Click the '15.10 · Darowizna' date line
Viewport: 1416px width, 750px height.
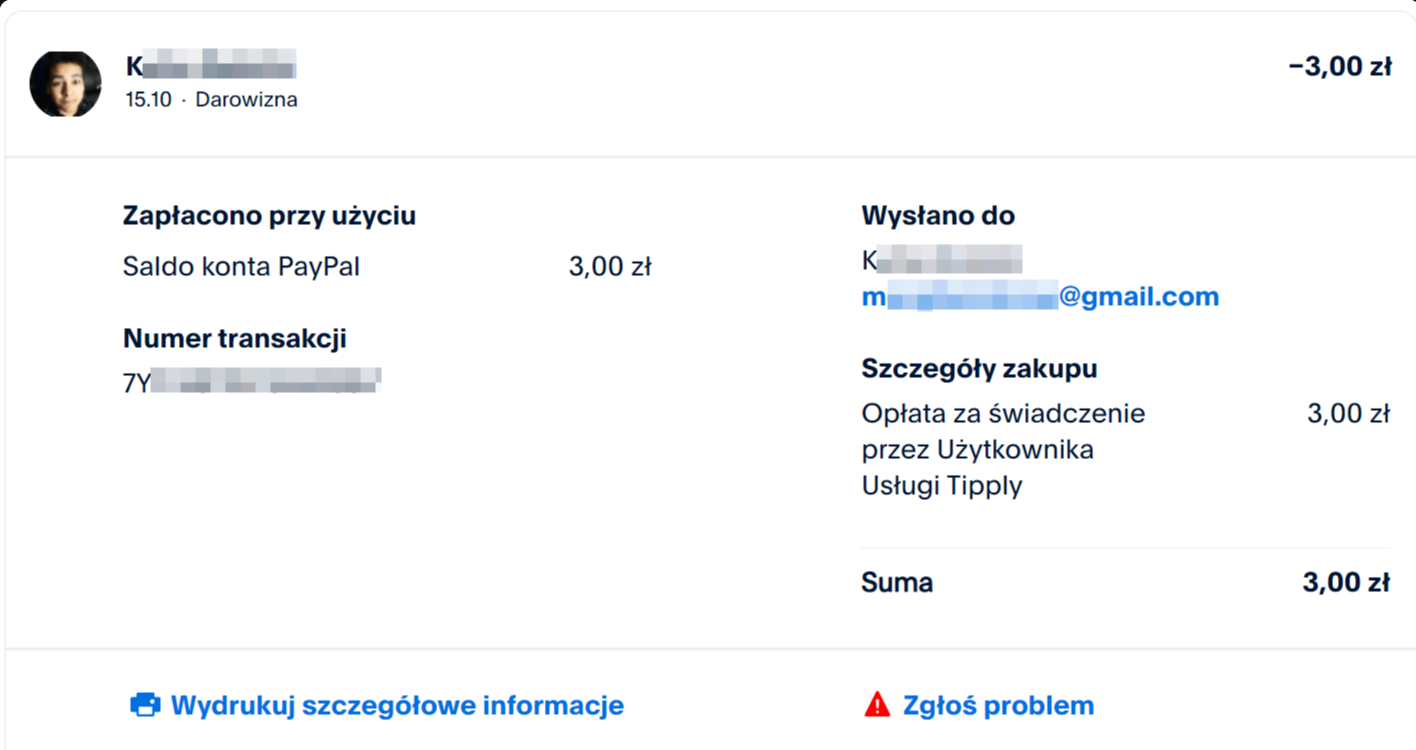click(x=211, y=100)
